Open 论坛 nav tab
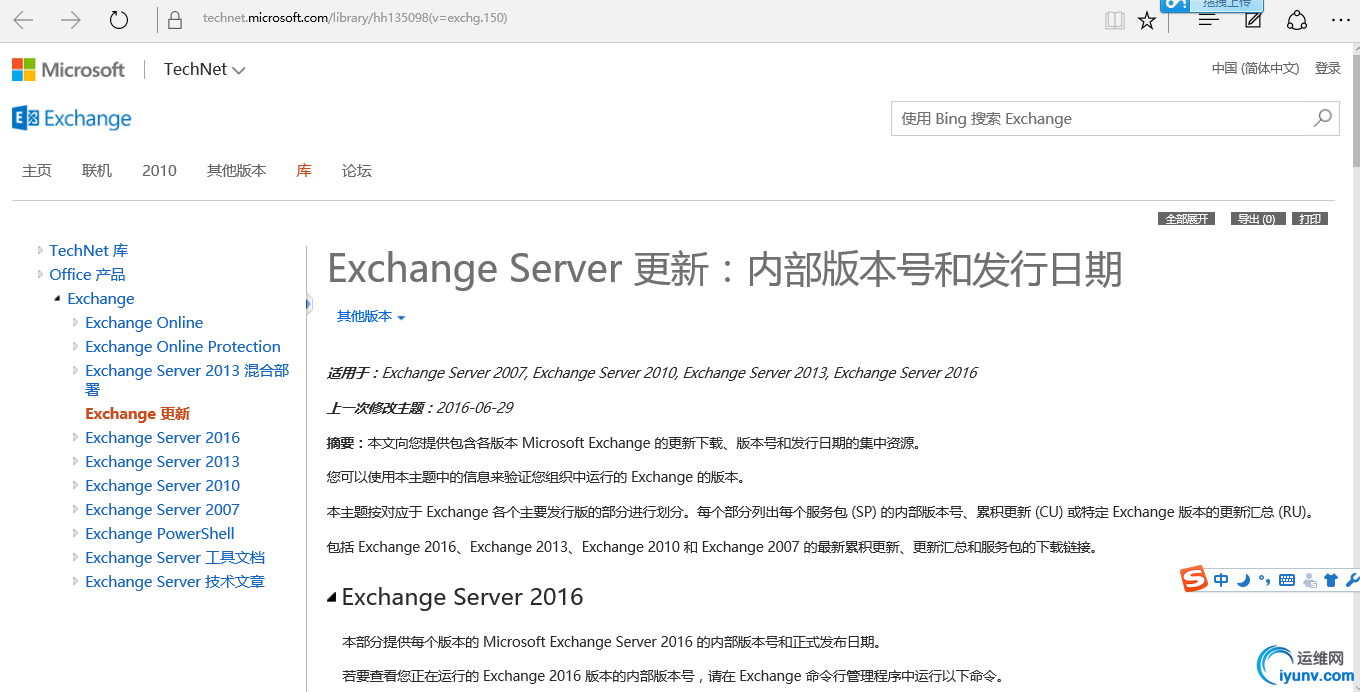This screenshot has width=1360, height=692. (357, 171)
